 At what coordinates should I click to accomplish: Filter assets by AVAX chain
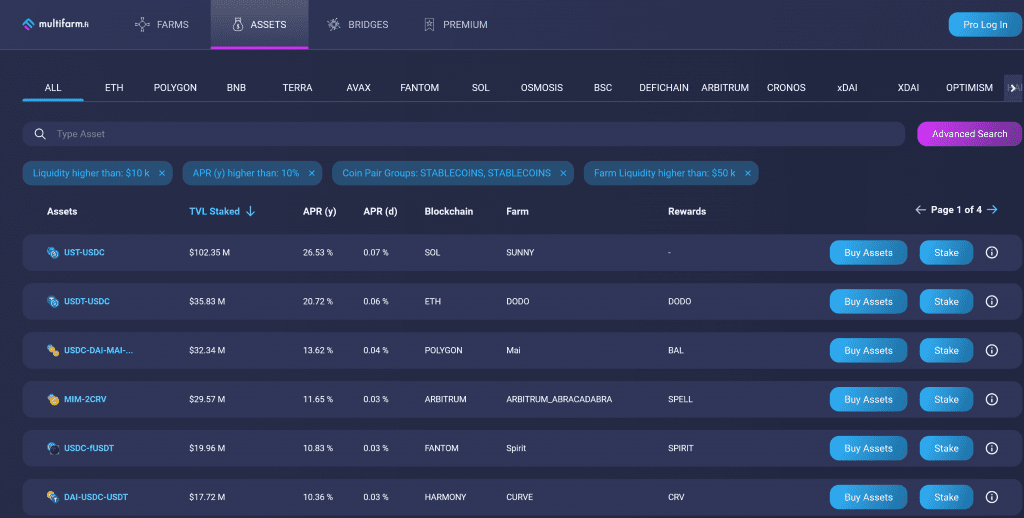[359, 88]
